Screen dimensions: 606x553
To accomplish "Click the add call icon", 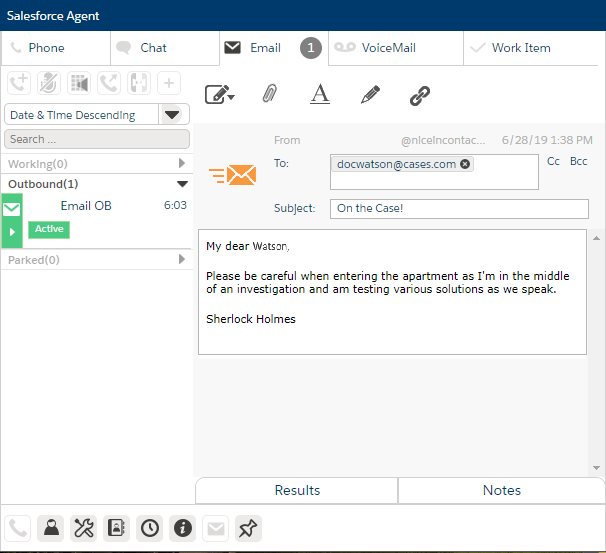I will pos(19,83).
